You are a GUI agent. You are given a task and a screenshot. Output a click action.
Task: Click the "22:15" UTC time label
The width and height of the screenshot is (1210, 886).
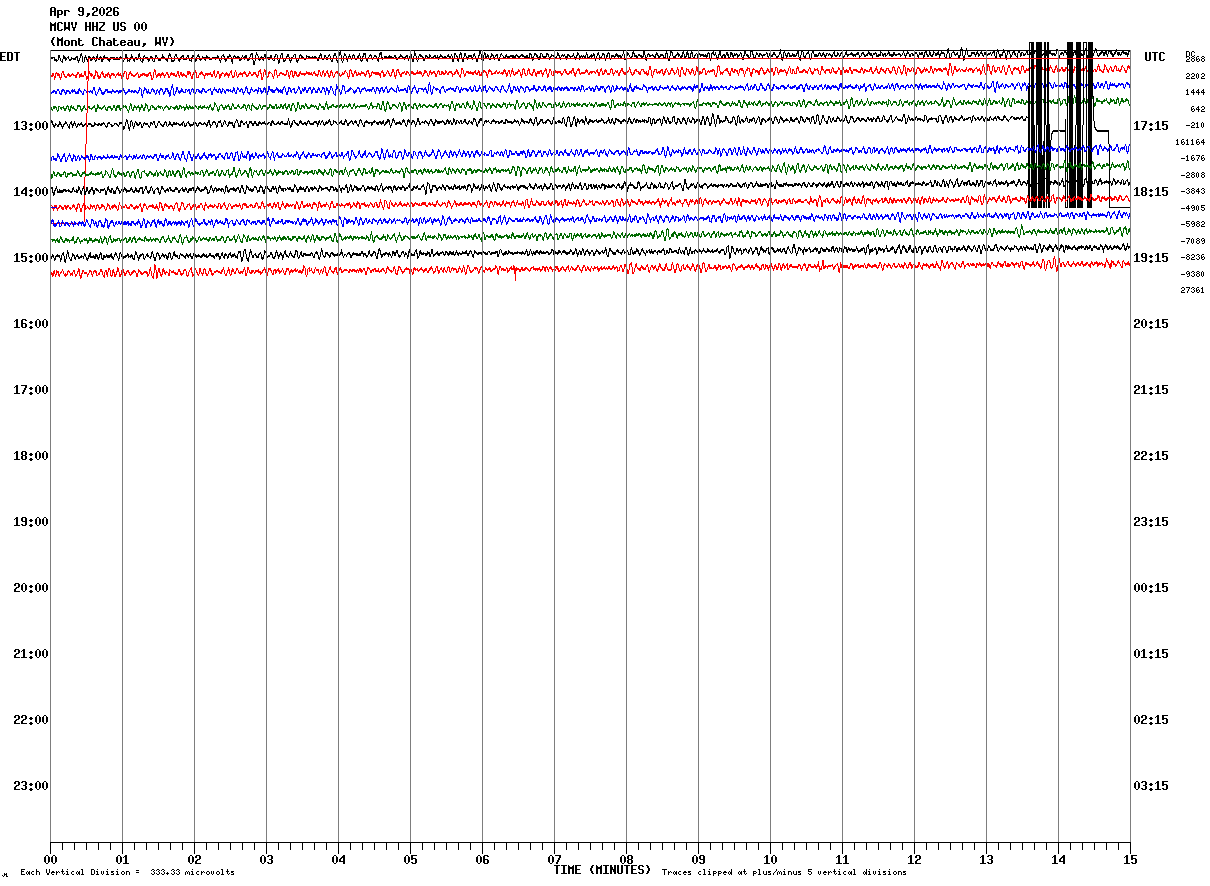(1151, 456)
